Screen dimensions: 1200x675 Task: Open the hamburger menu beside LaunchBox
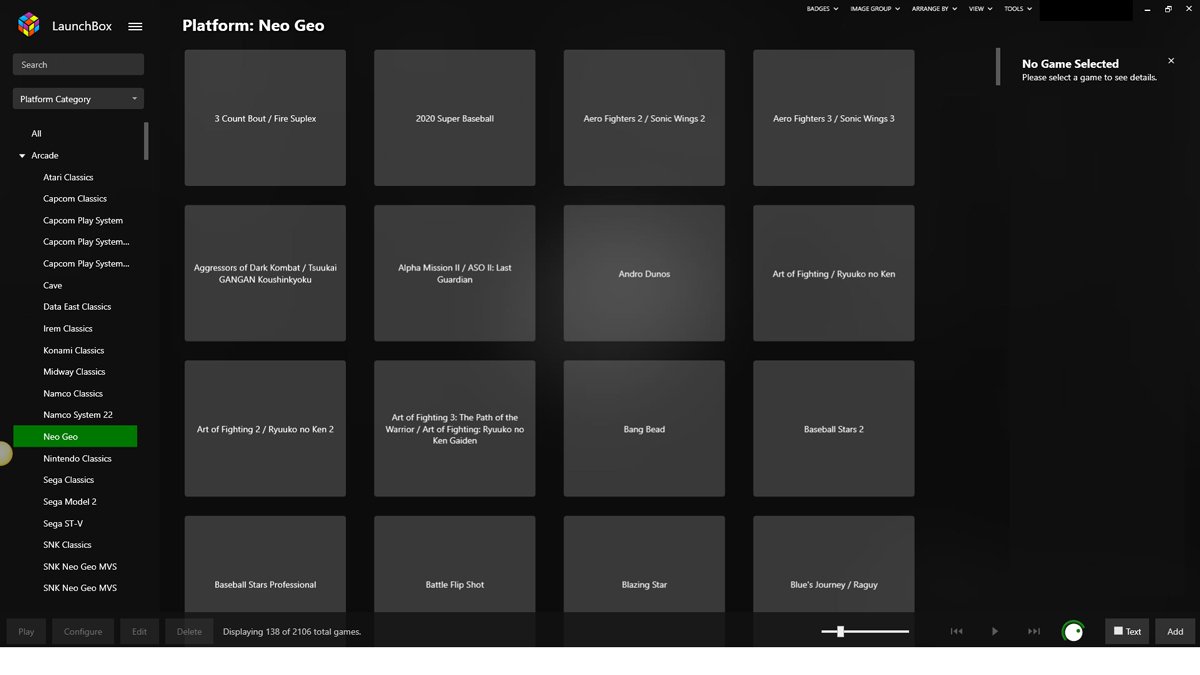(135, 27)
